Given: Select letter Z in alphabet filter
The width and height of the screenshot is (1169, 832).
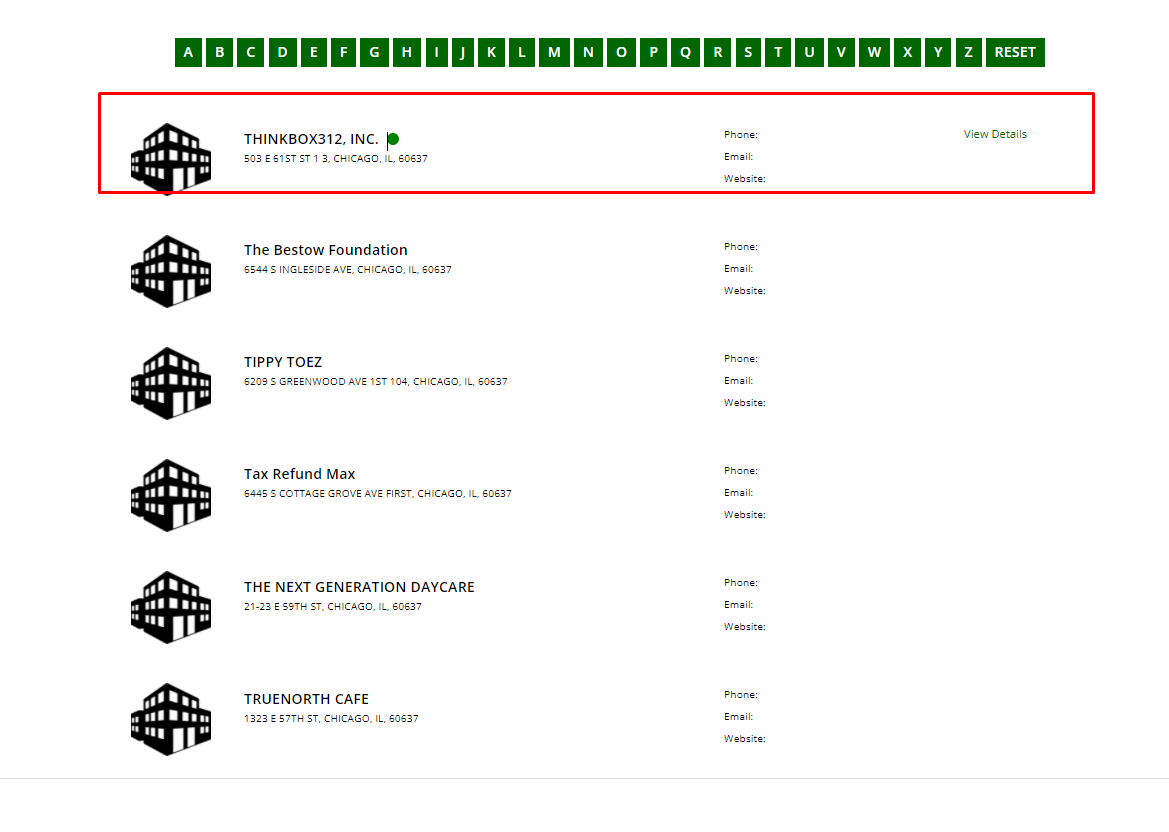Looking at the screenshot, I should [x=967, y=52].
